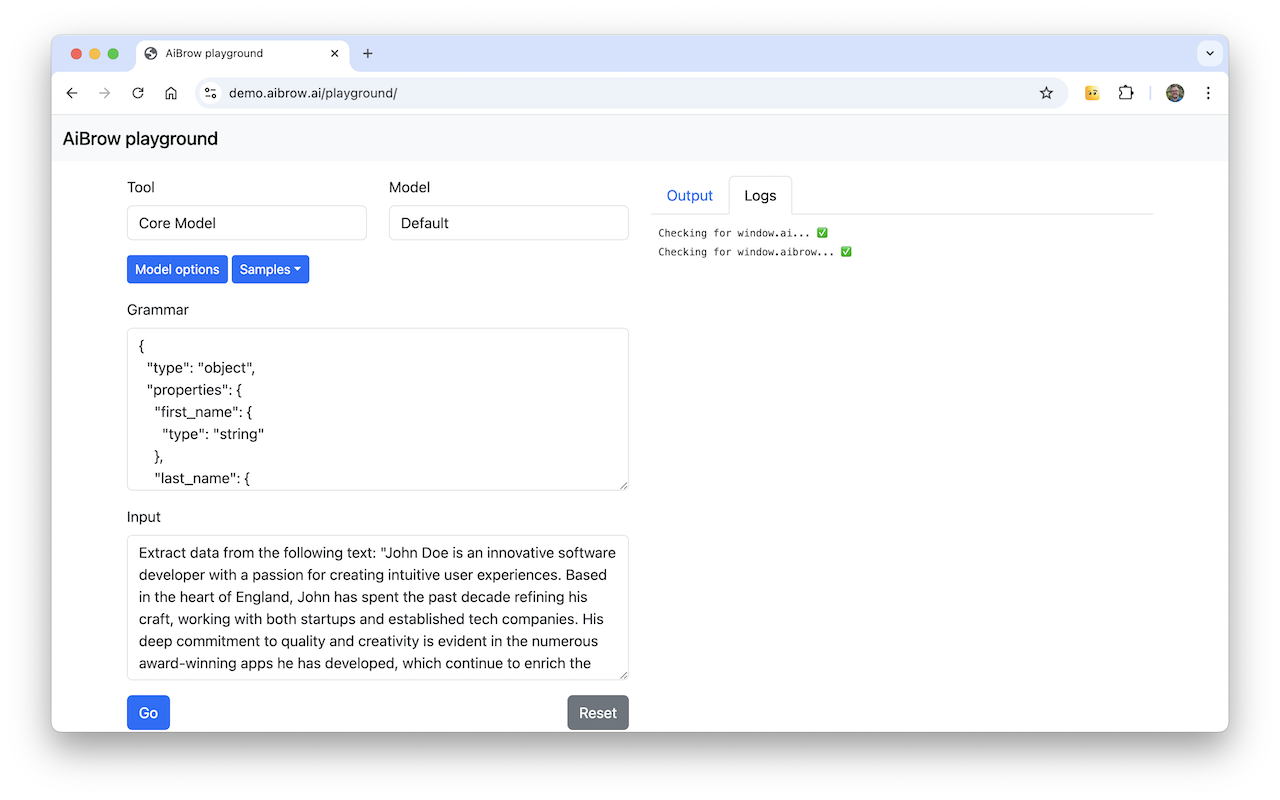Select the AiBrow playground browser tab

(243, 53)
